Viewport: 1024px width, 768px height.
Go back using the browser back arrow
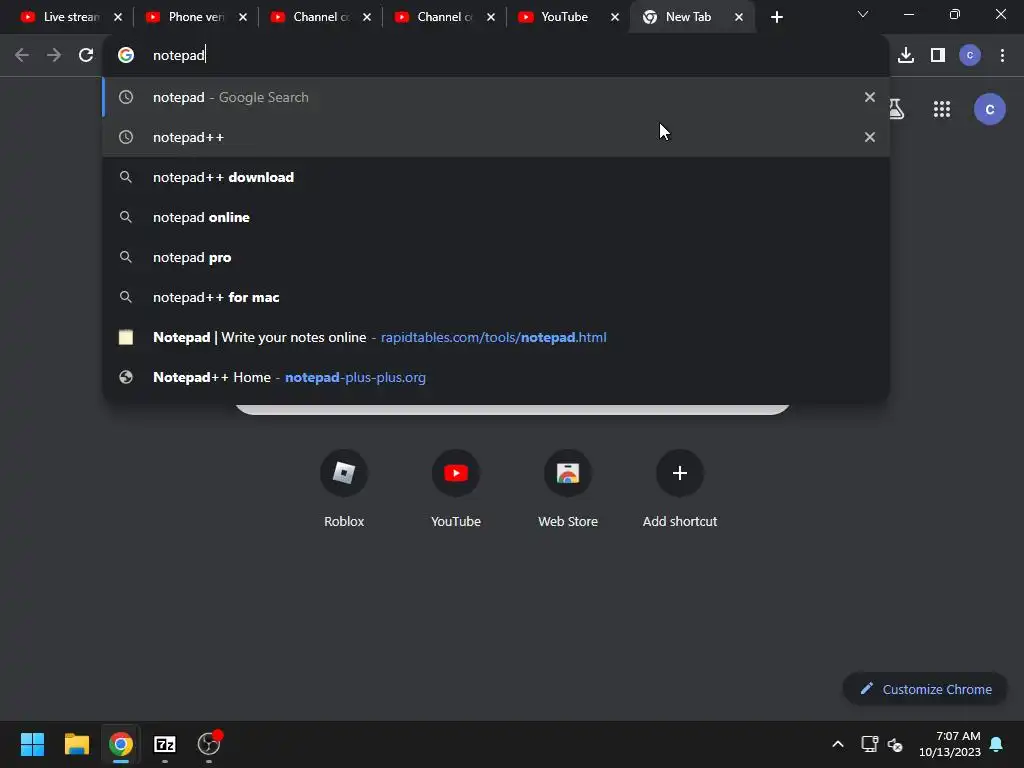pyautogui.click(x=22, y=56)
